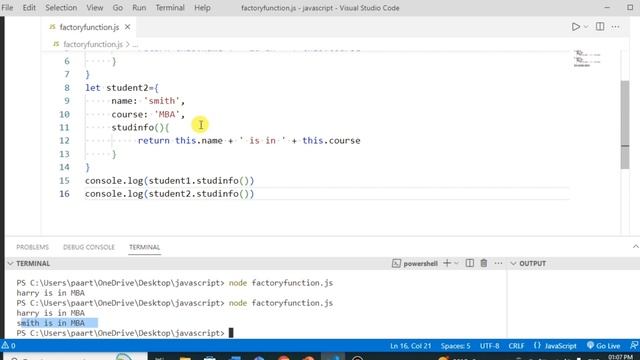
Task: Open the Selection menu
Action: click(61, 8)
